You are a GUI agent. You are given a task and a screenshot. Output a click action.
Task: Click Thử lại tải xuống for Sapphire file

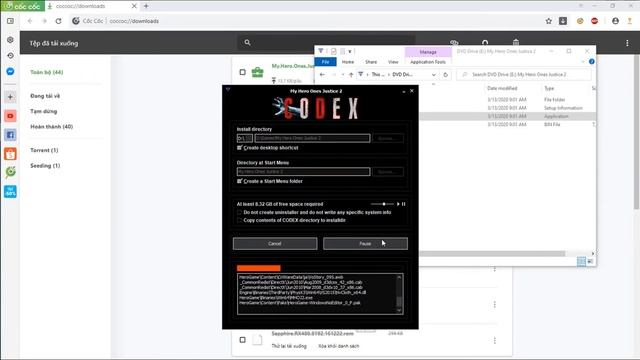click(x=289, y=346)
